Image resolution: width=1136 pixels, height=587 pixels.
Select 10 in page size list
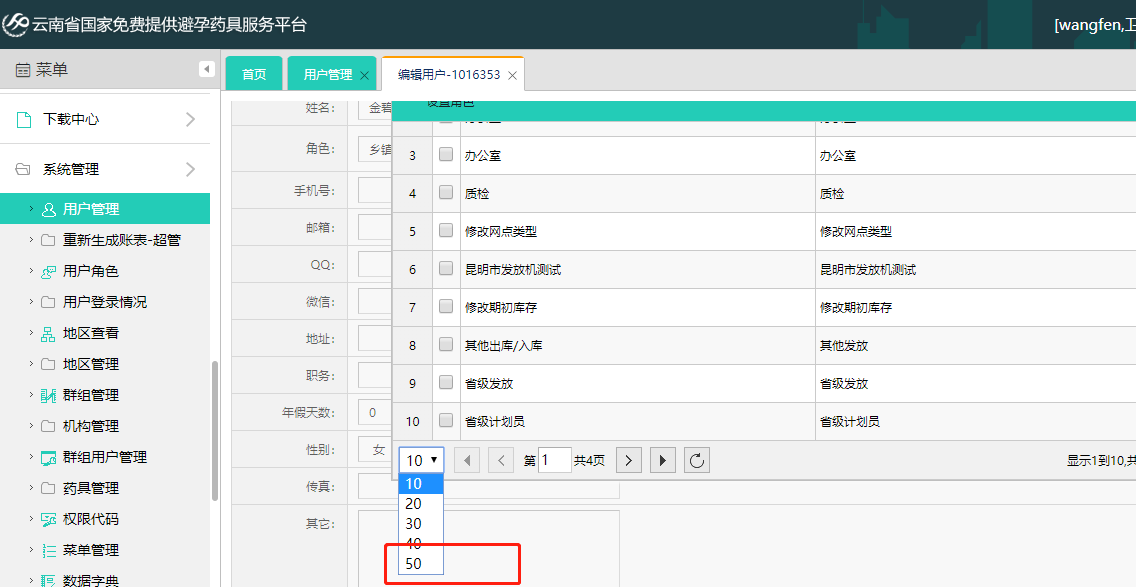tap(421, 484)
